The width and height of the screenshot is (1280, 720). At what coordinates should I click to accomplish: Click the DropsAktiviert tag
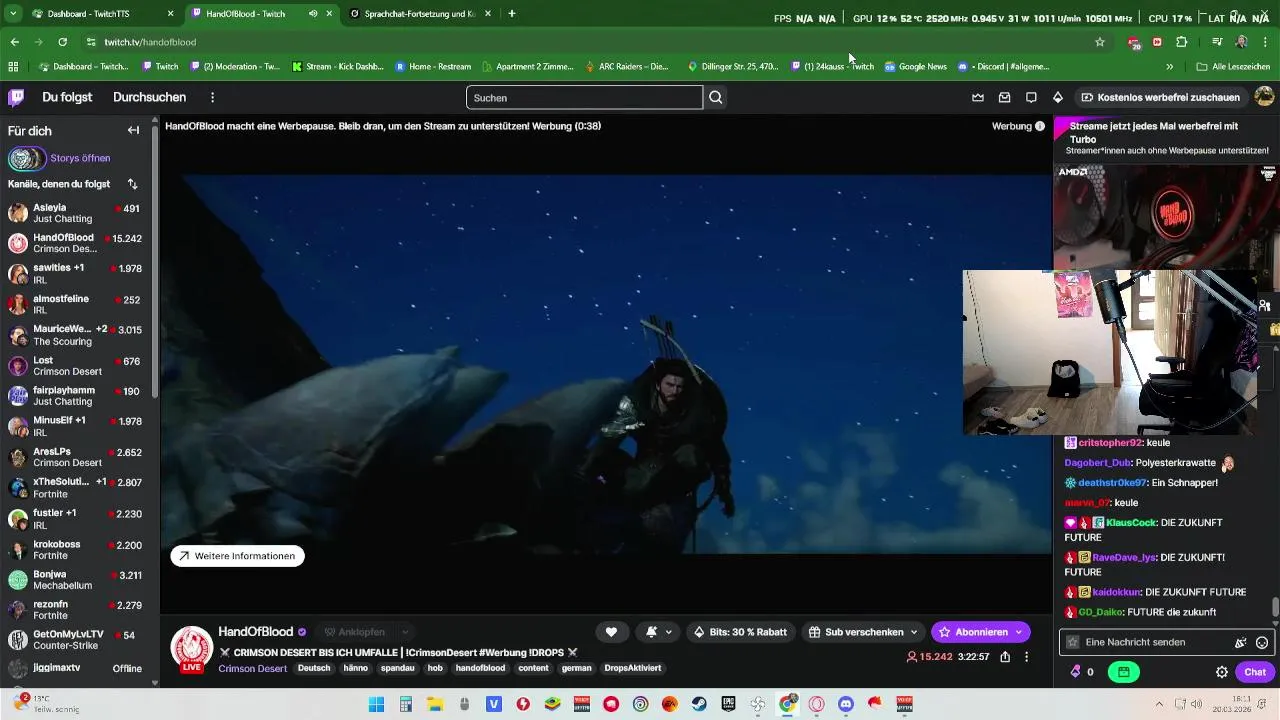632,668
